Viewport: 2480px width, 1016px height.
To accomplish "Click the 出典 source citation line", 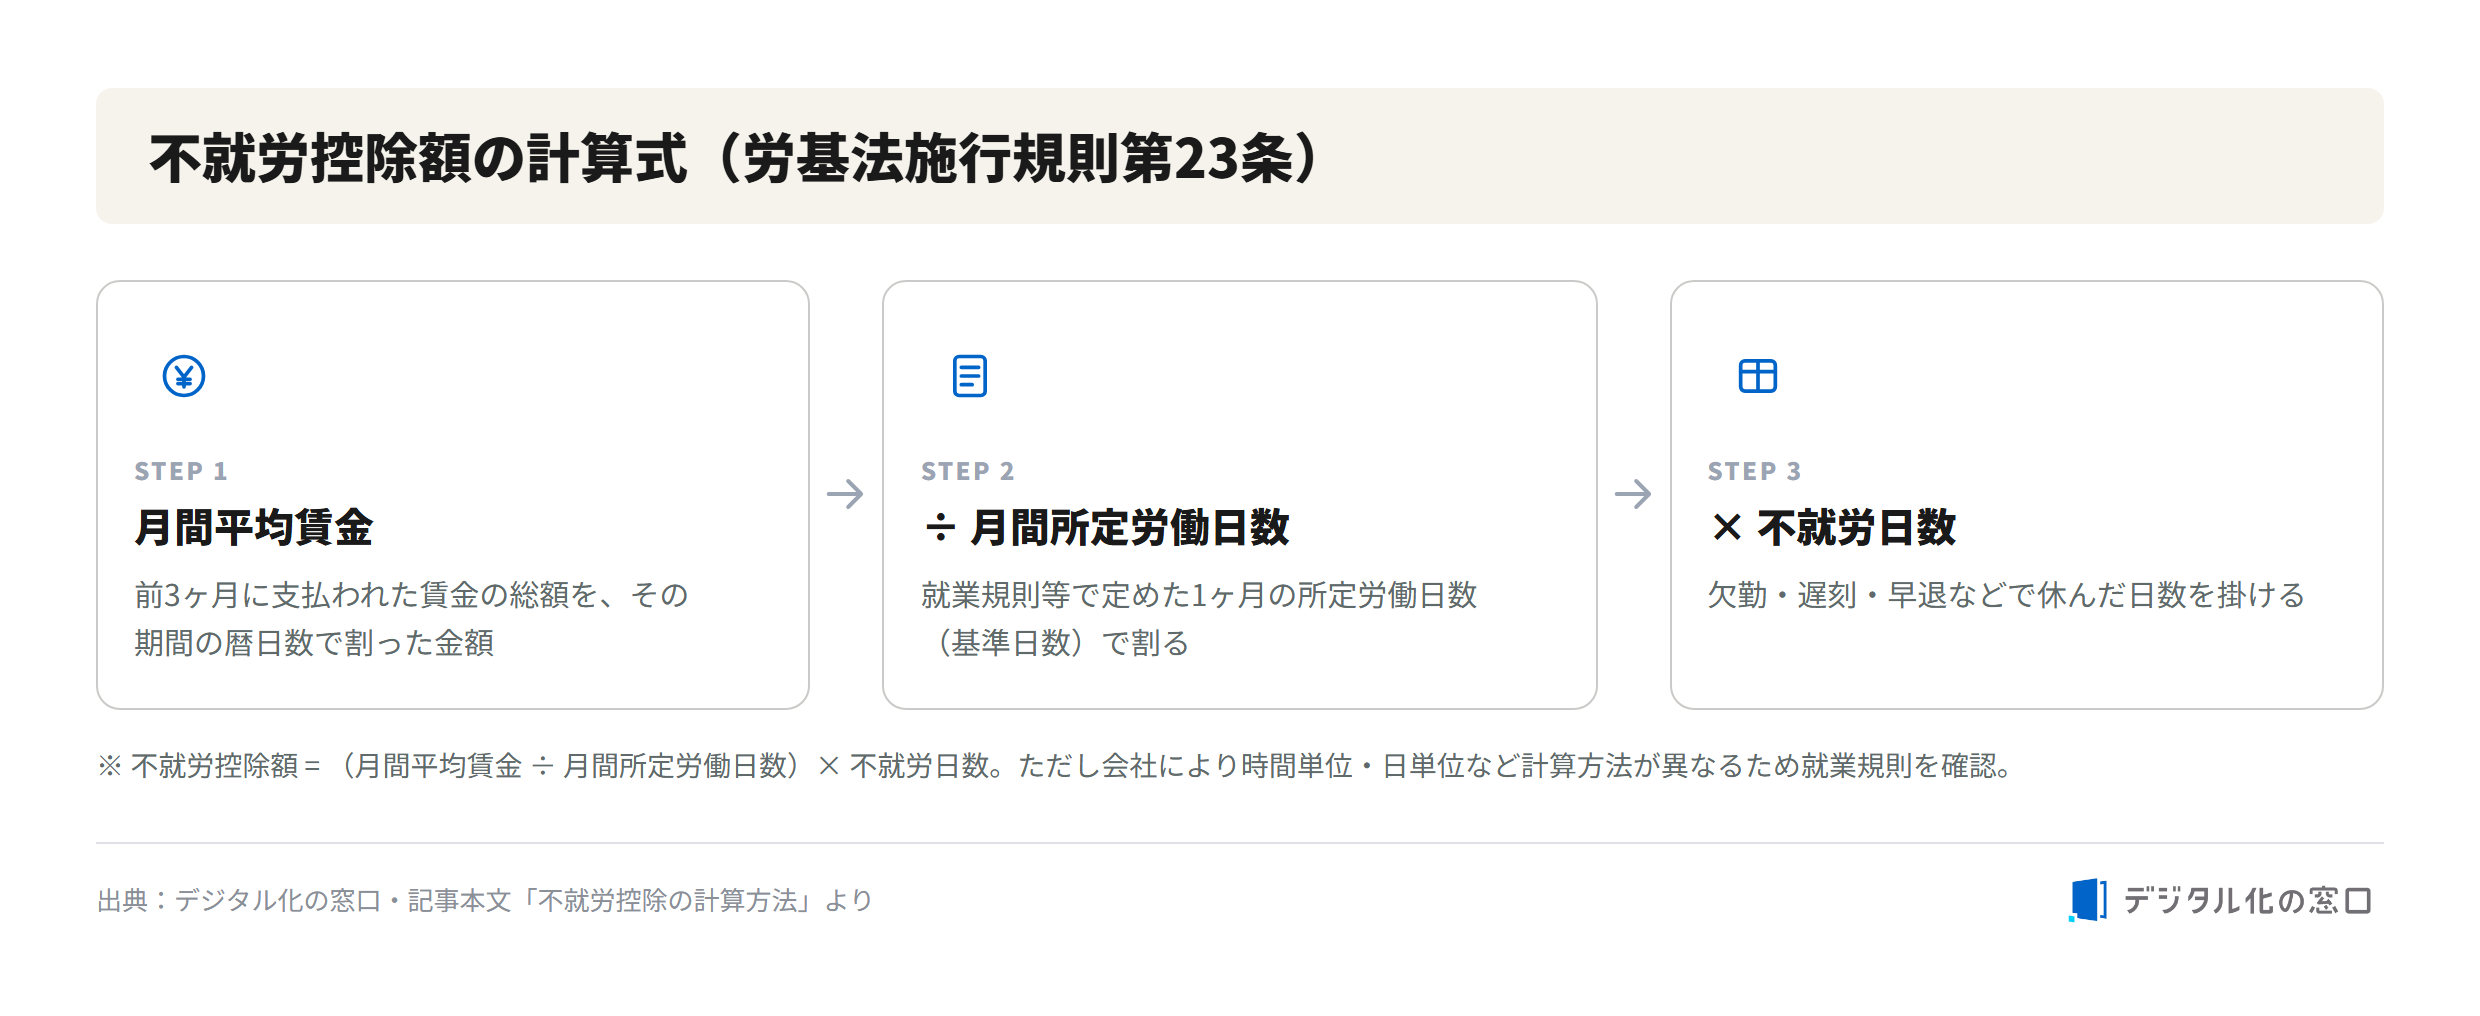I will 485,900.
